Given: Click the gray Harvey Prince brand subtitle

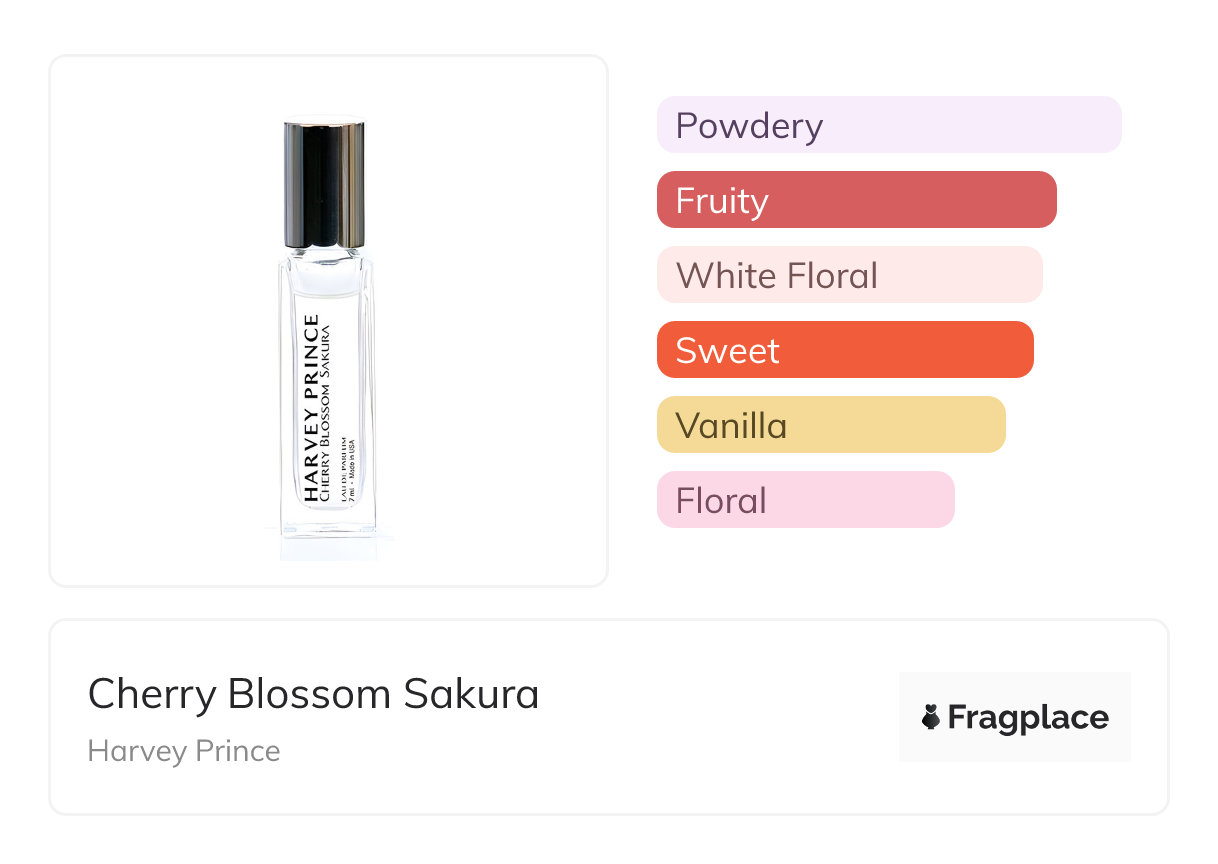Looking at the screenshot, I should (x=184, y=751).
